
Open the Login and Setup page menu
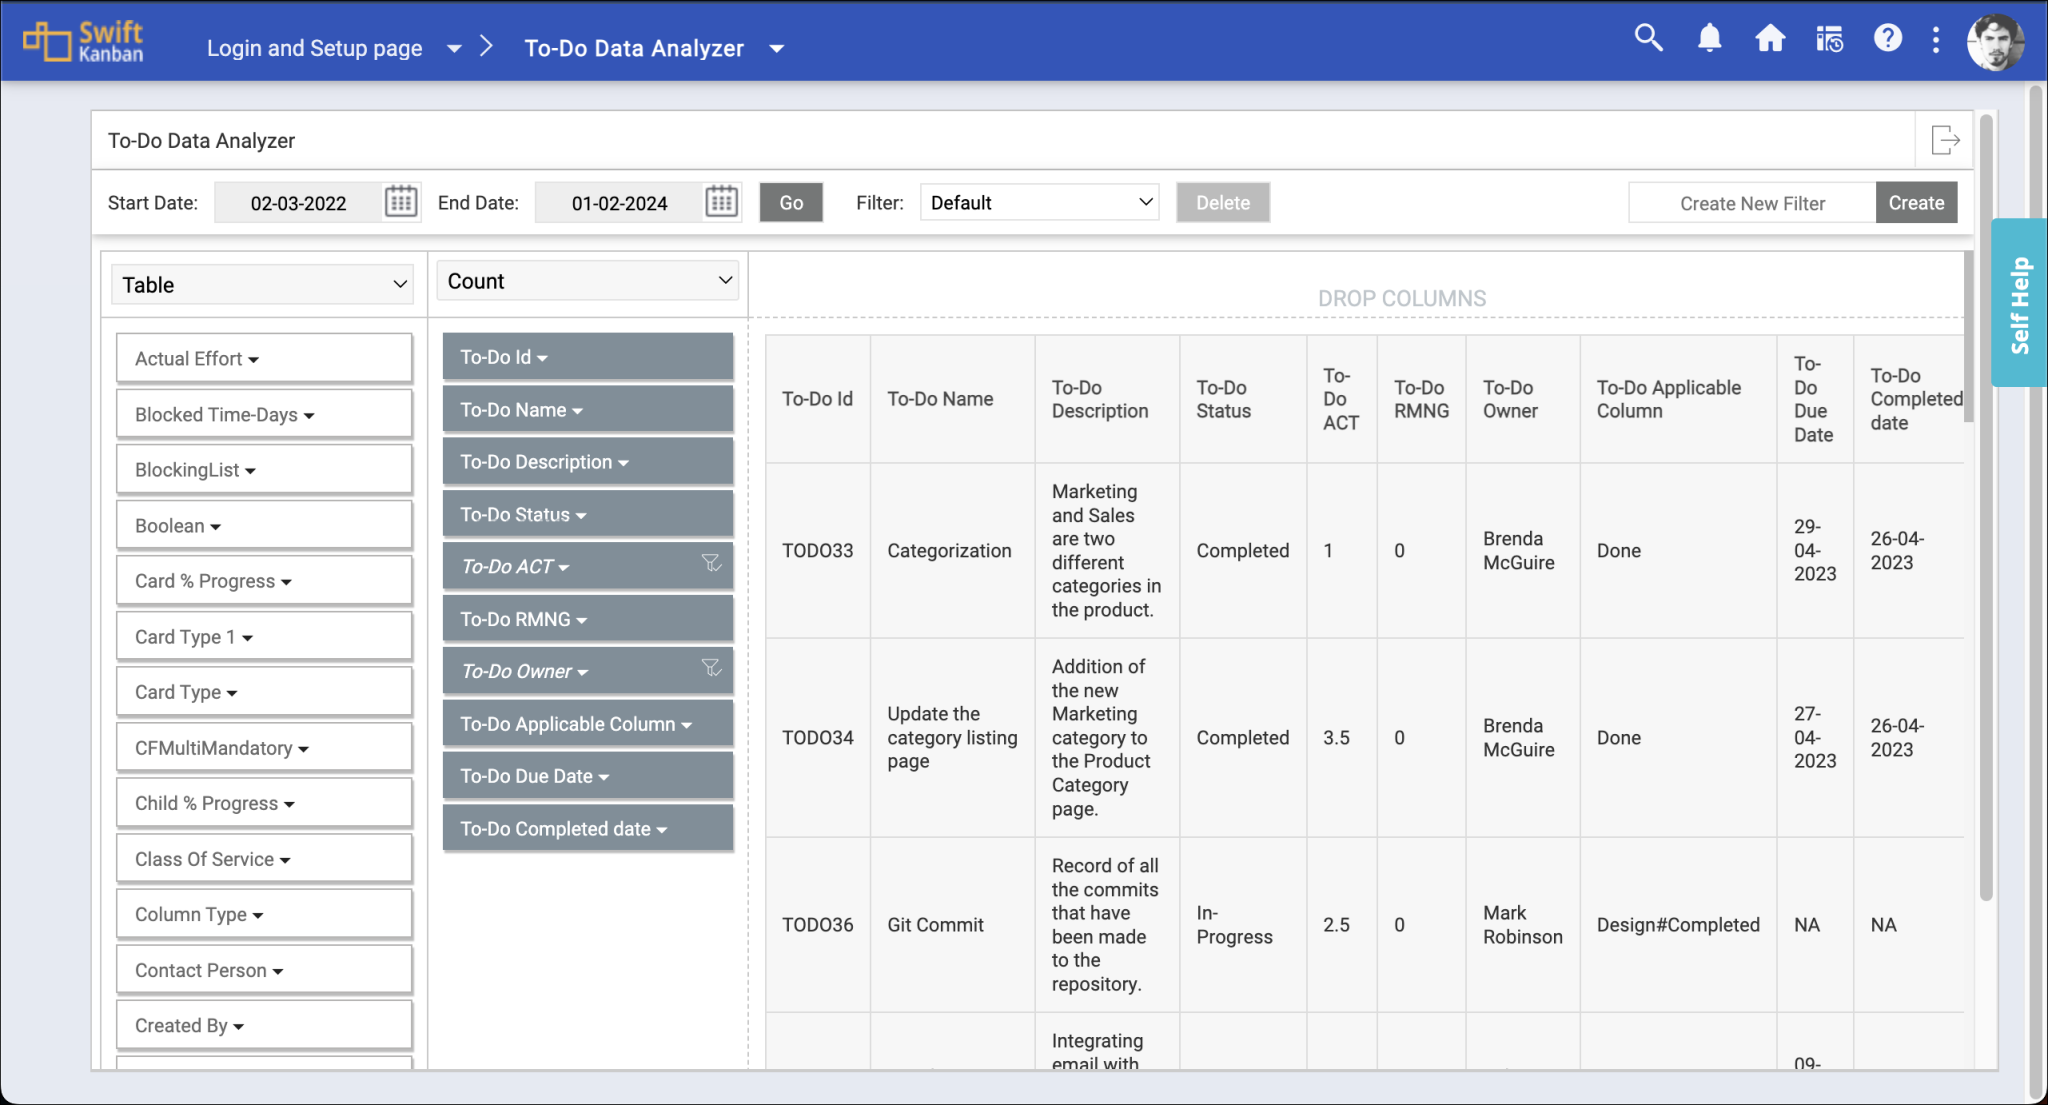[x=456, y=47]
